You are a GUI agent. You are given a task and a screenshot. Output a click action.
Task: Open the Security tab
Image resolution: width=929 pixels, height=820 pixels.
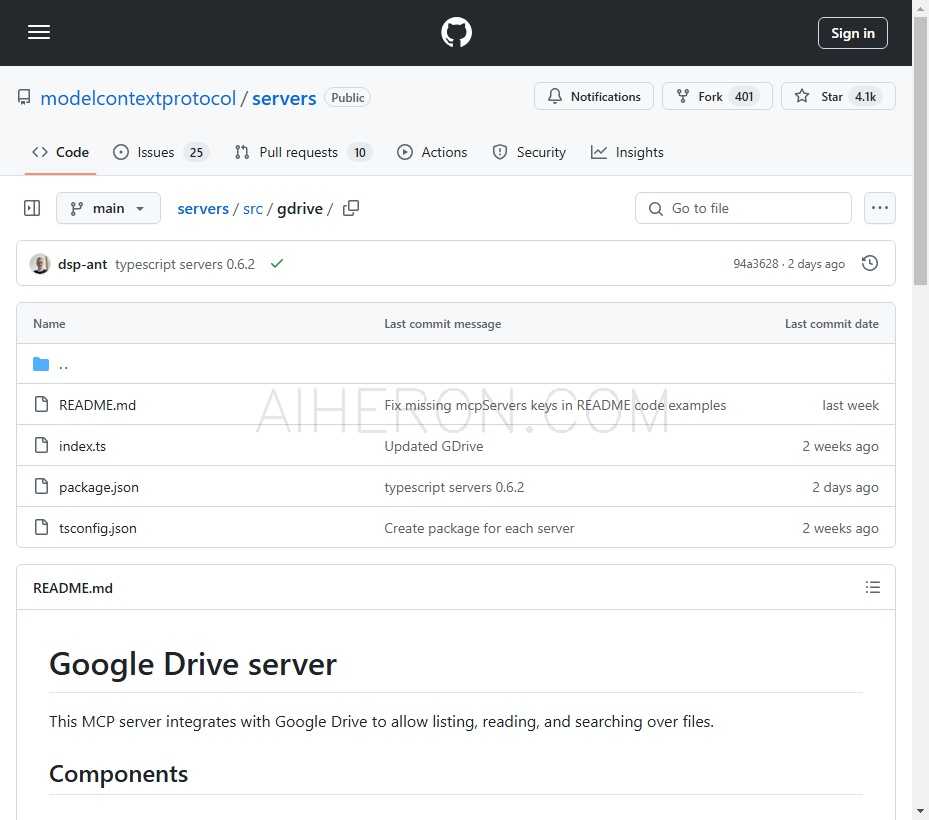pyautogui.click(x=529, y=152)
